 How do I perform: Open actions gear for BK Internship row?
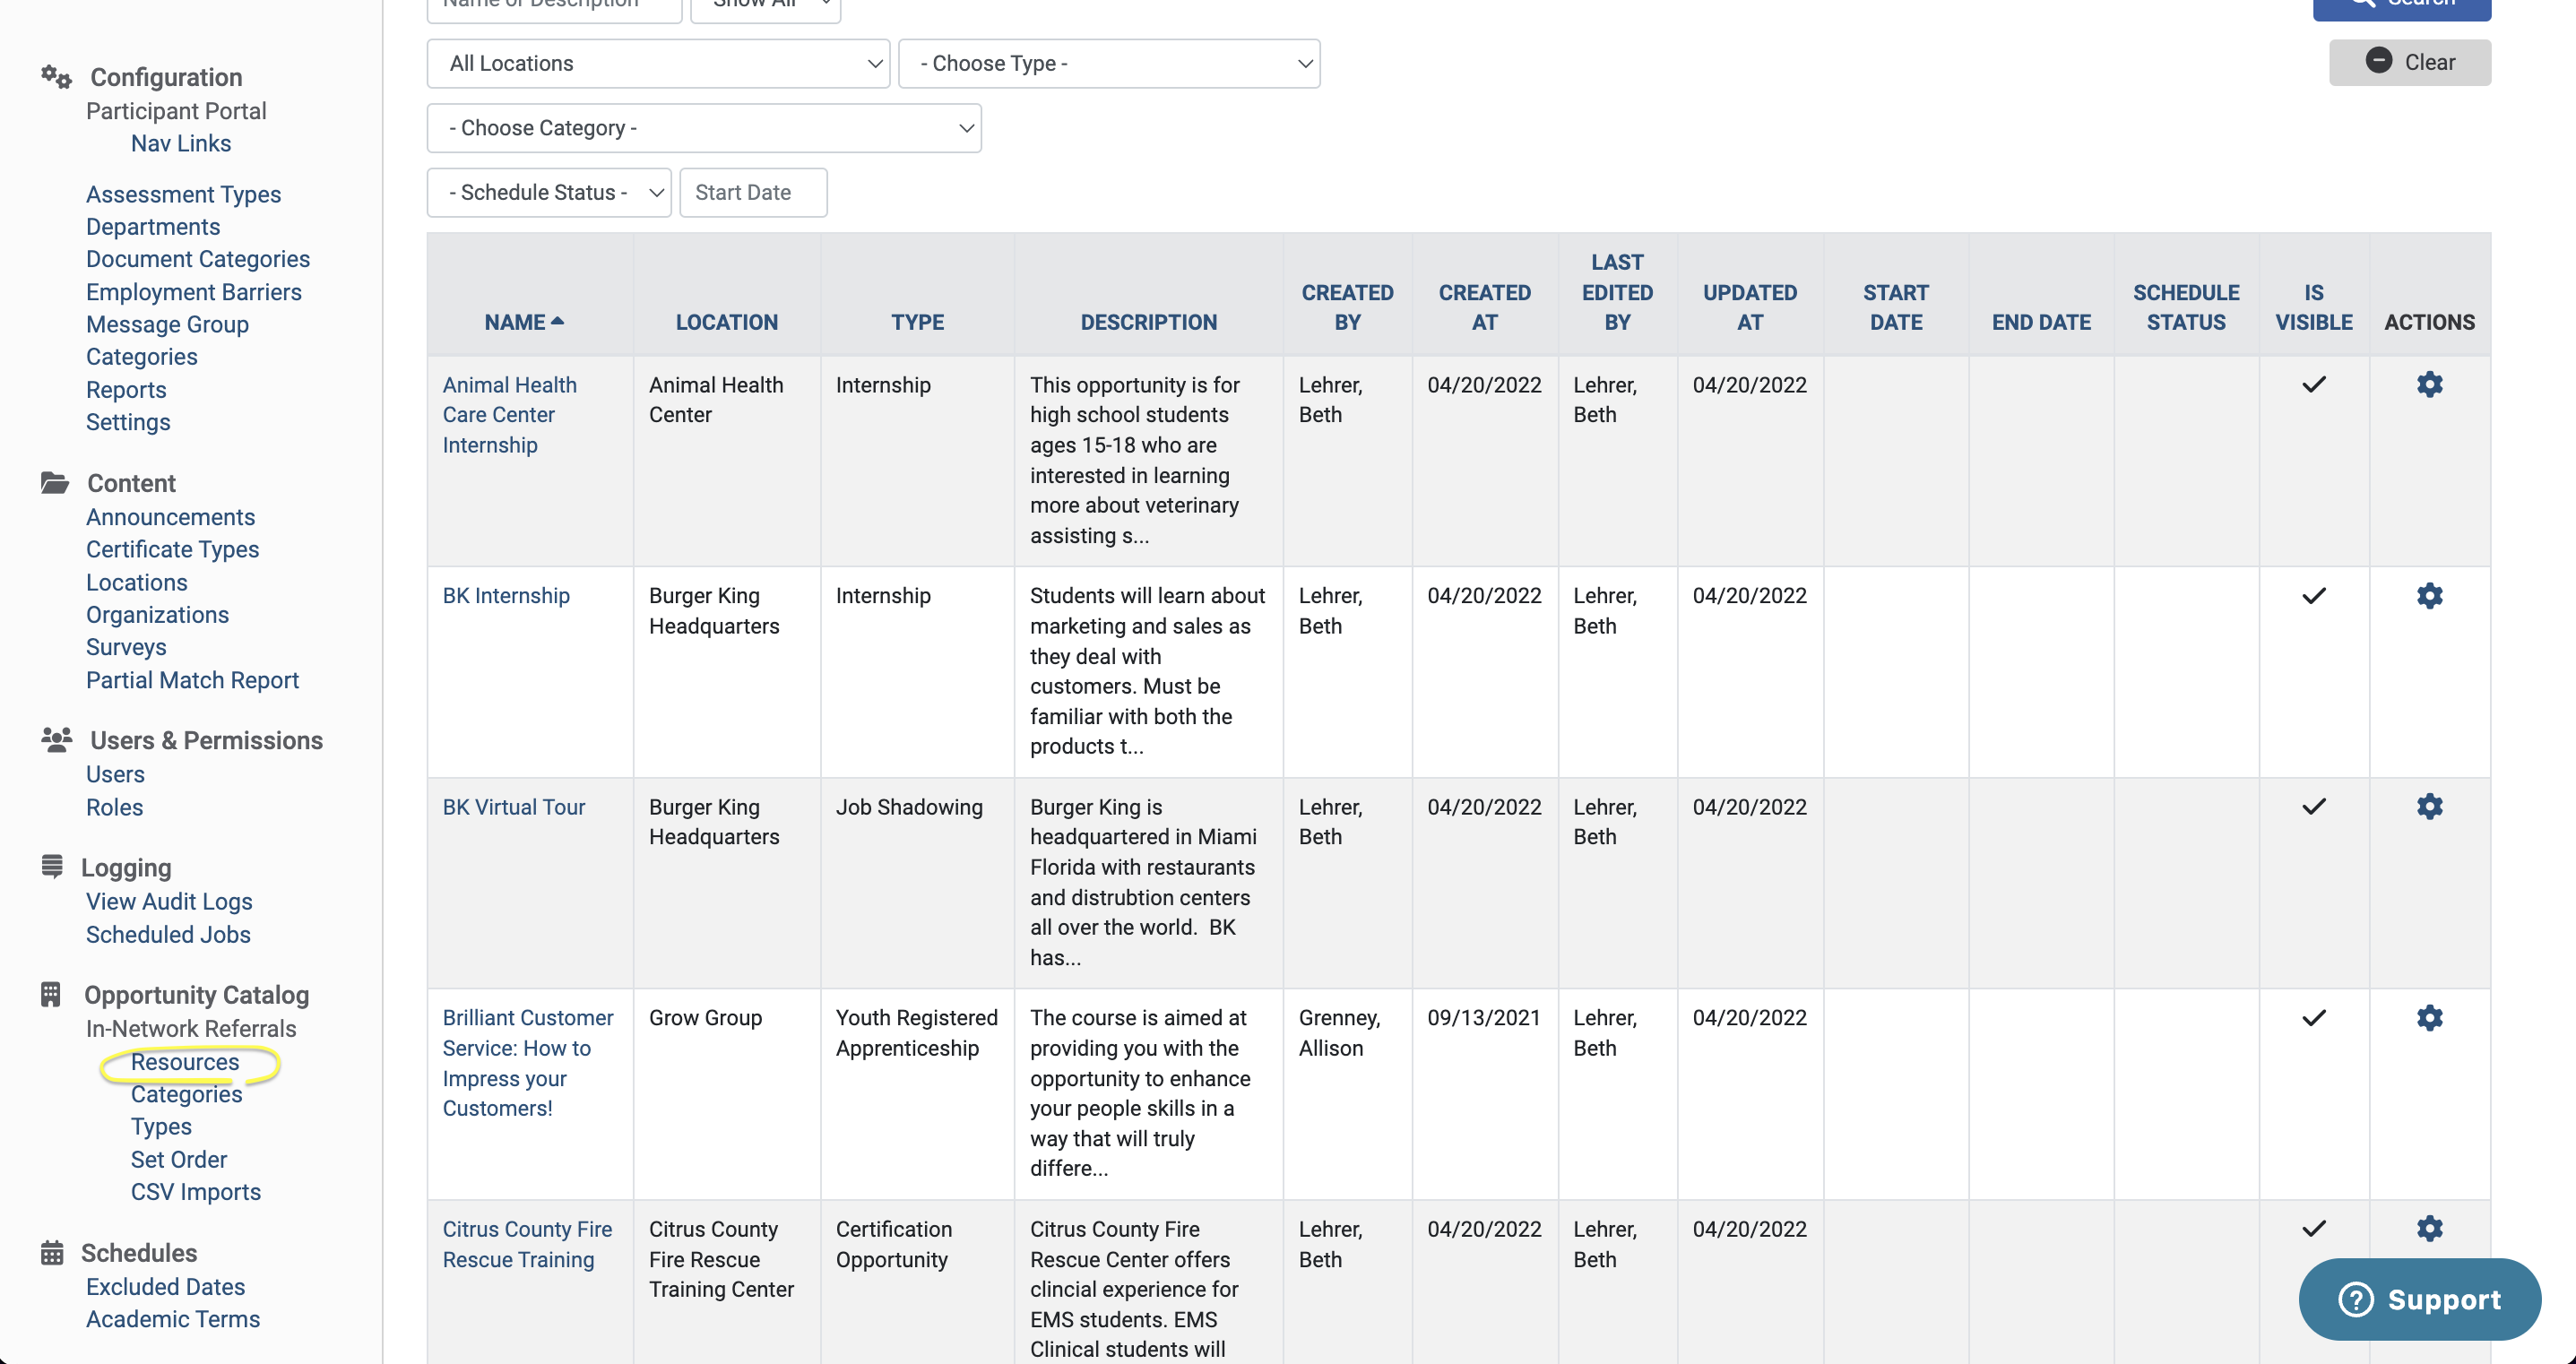coord(2429,596)
